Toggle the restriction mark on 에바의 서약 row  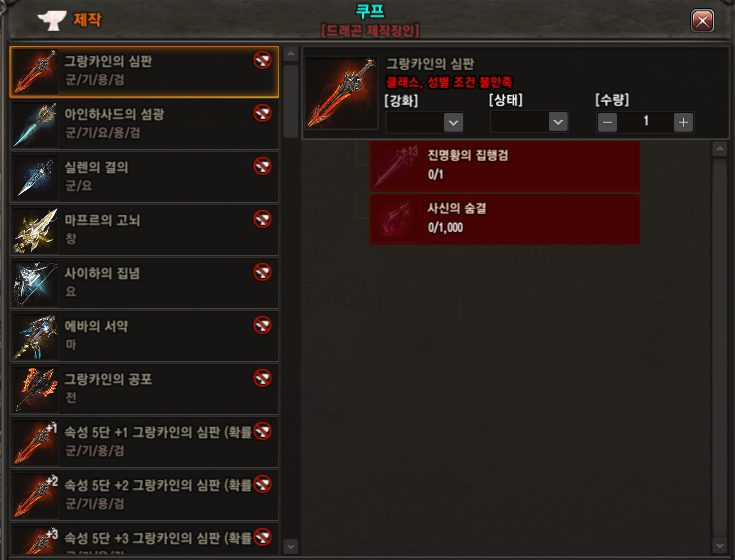tap(262, 325)
